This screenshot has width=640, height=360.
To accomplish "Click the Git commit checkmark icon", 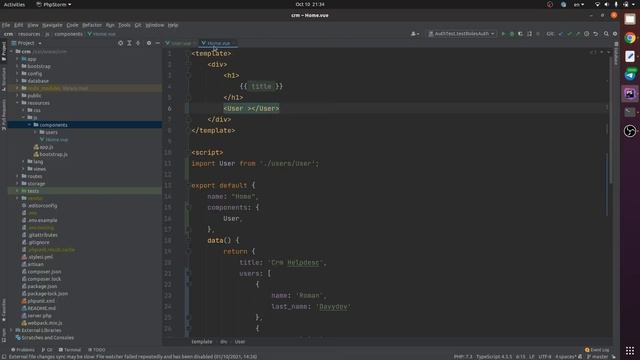I will tap(569, 34).
